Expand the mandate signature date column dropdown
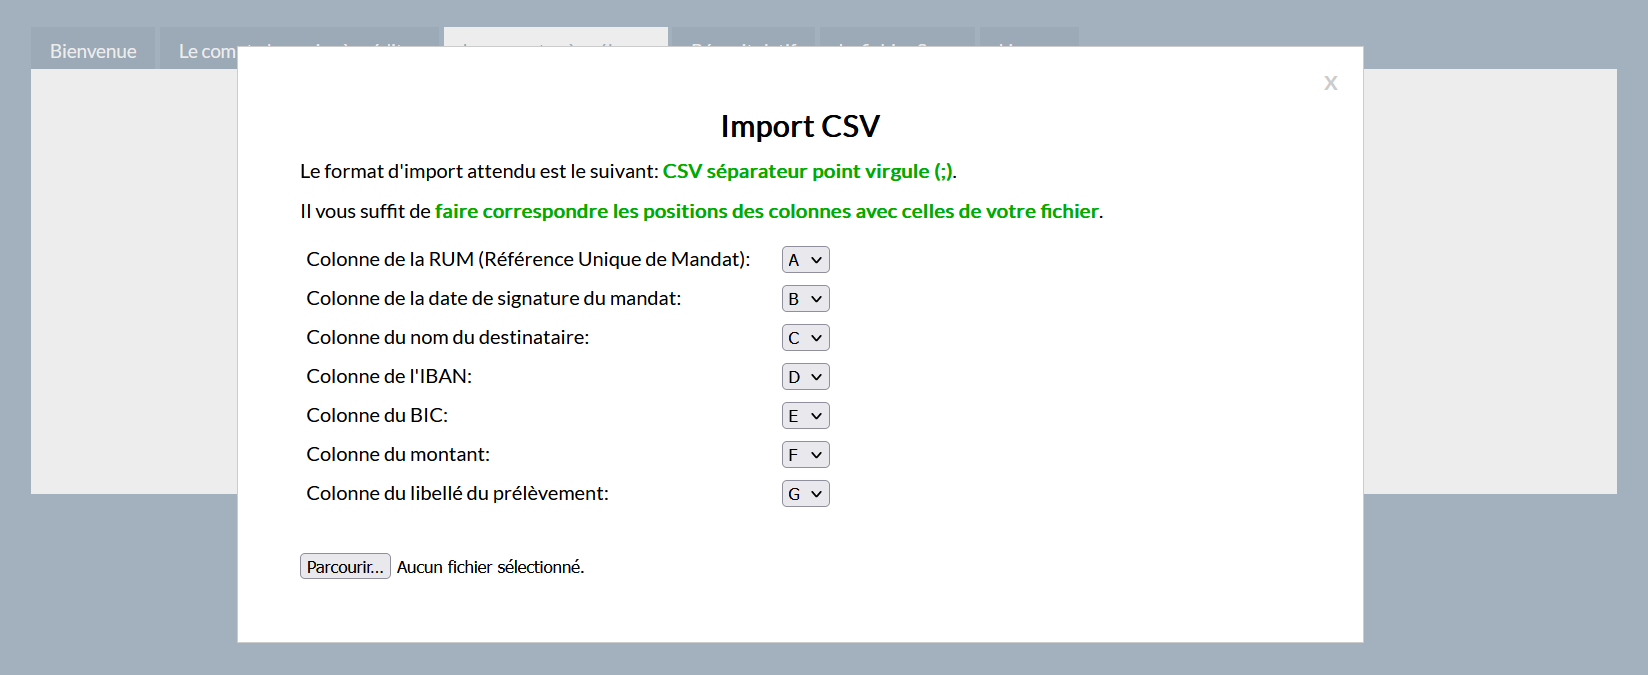Screen dimensions: 1648x675 click(x=805, y=299)
